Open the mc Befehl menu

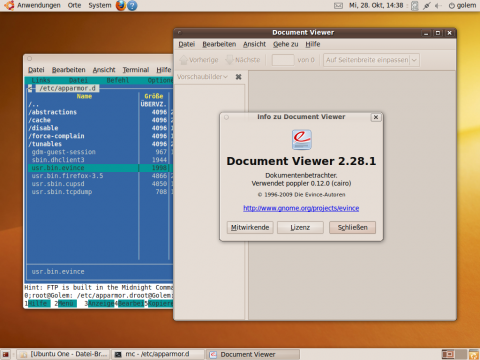[118, 80]
